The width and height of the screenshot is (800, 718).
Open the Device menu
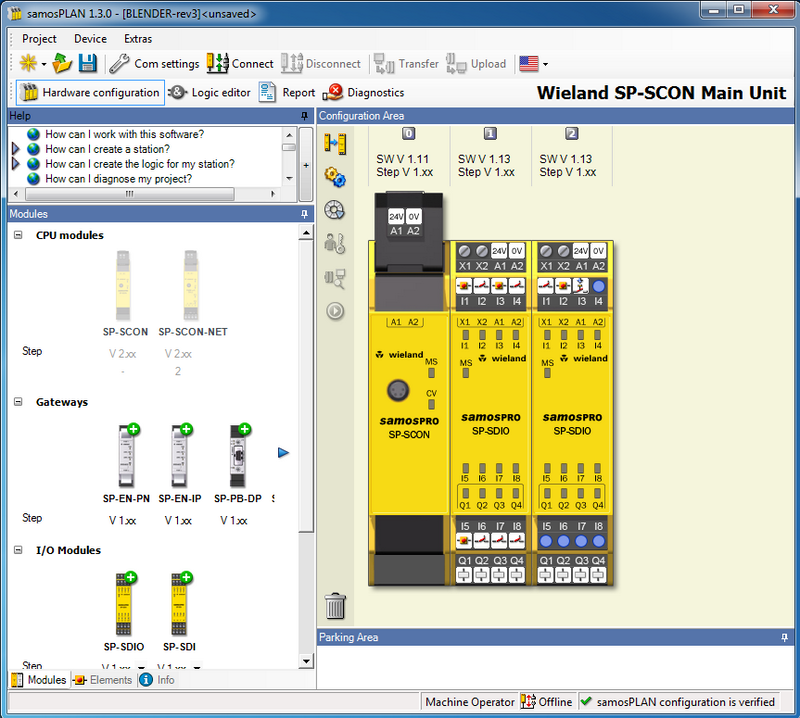coord(90,39)
